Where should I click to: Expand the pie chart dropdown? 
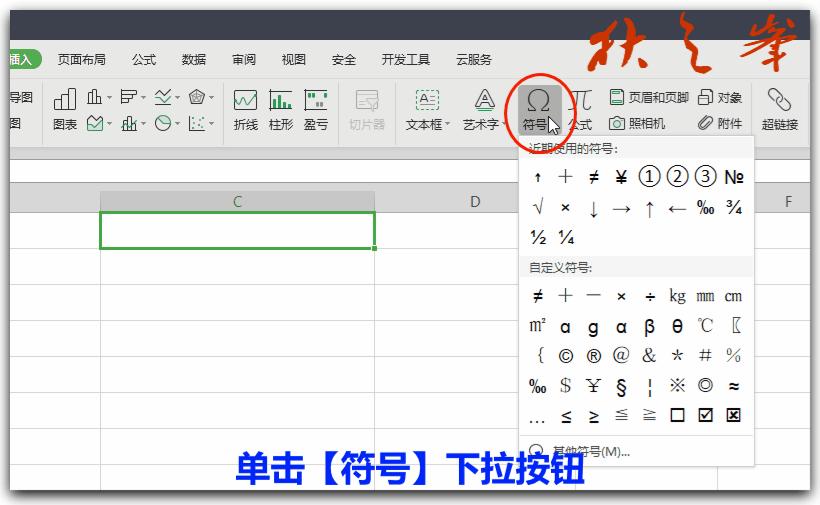tap(177, 124)
